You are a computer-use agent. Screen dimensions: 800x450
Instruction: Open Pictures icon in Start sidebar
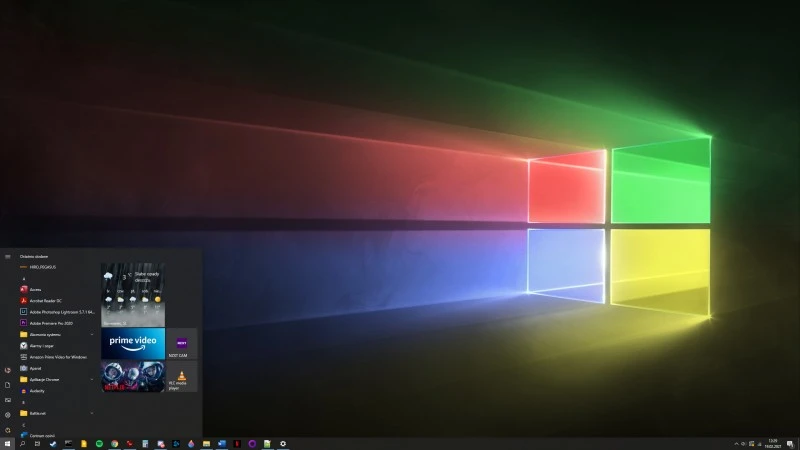point(8,400)
